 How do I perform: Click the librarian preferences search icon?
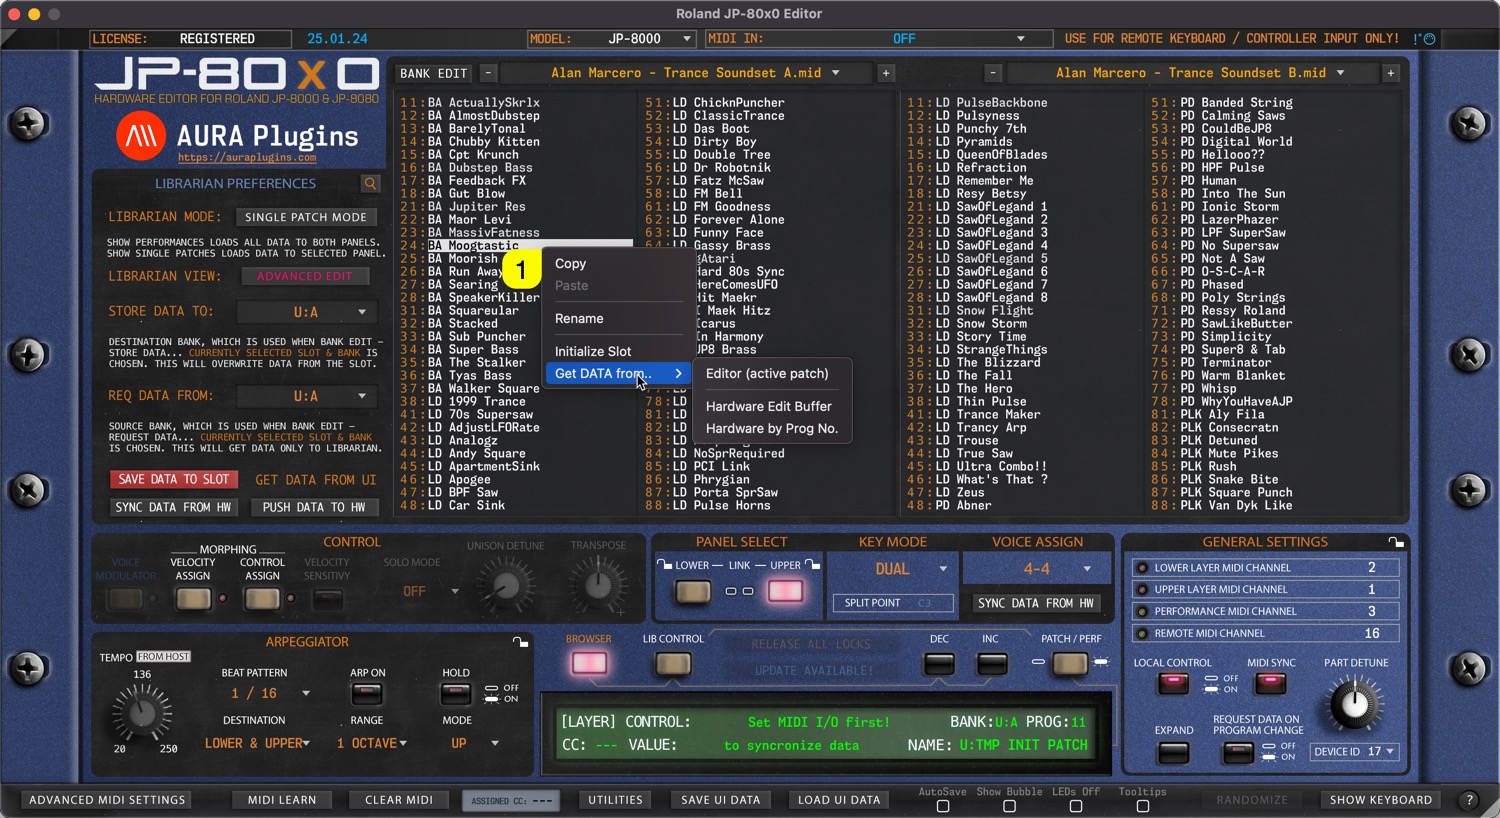point(370,184)
